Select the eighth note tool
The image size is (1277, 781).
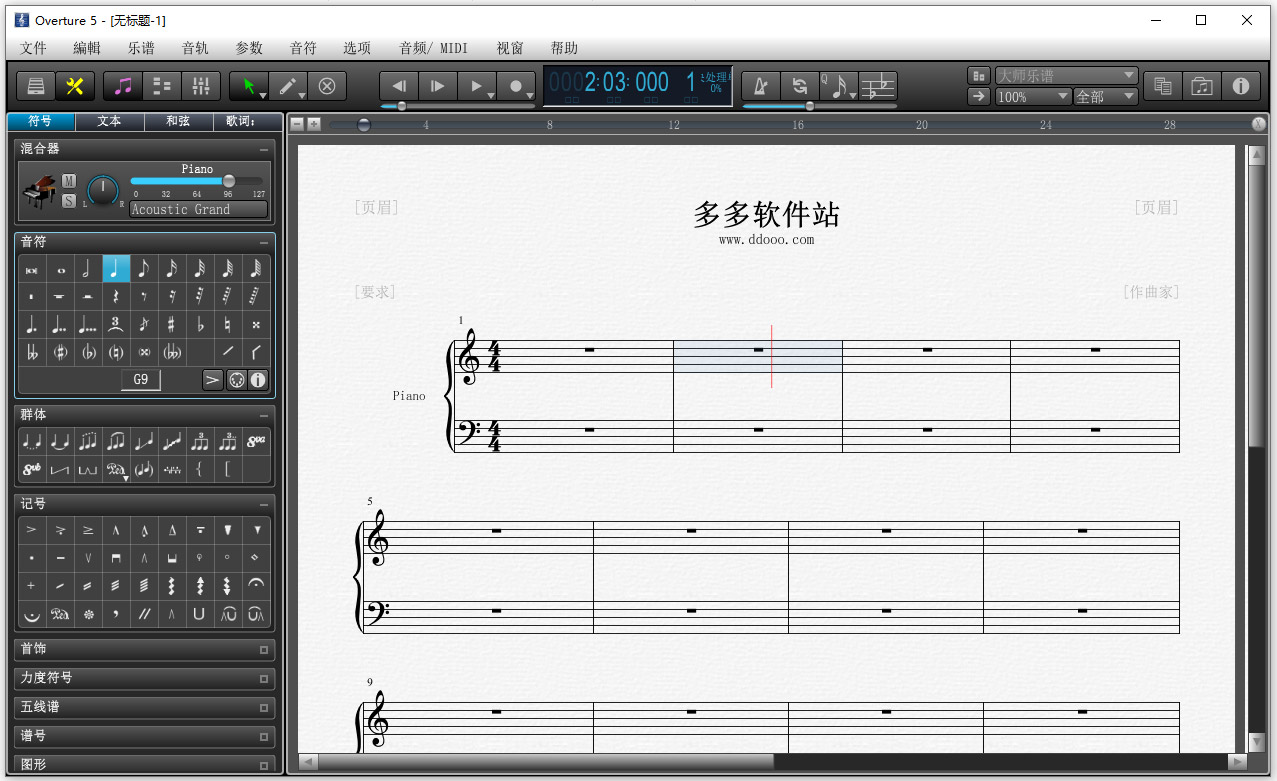(x=144, y=268)
